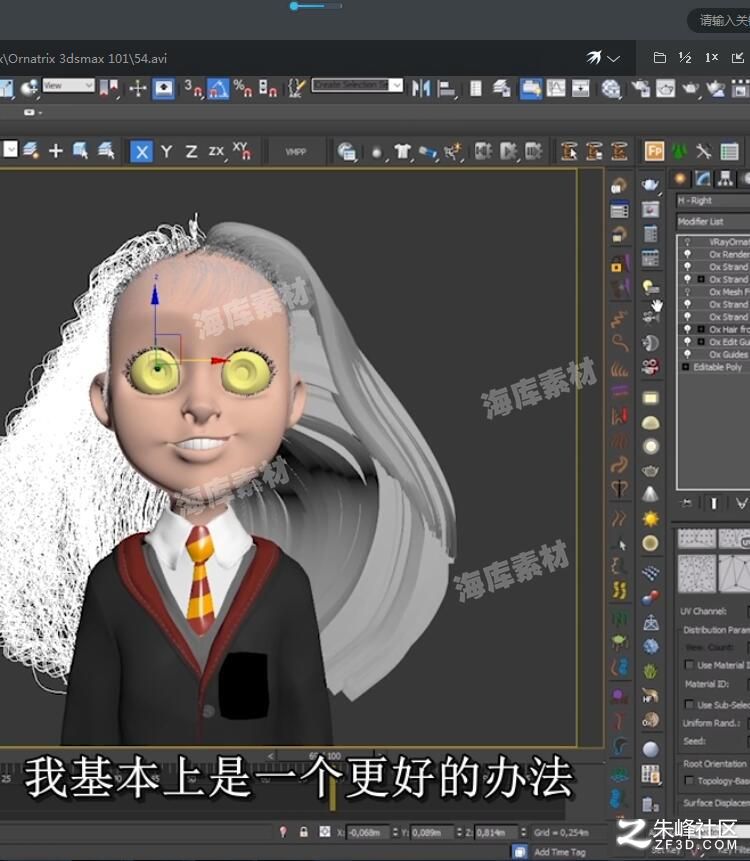Screen dimensions: 750x861
Task: Click the Y axis constraint button
Action: (166, 152)
